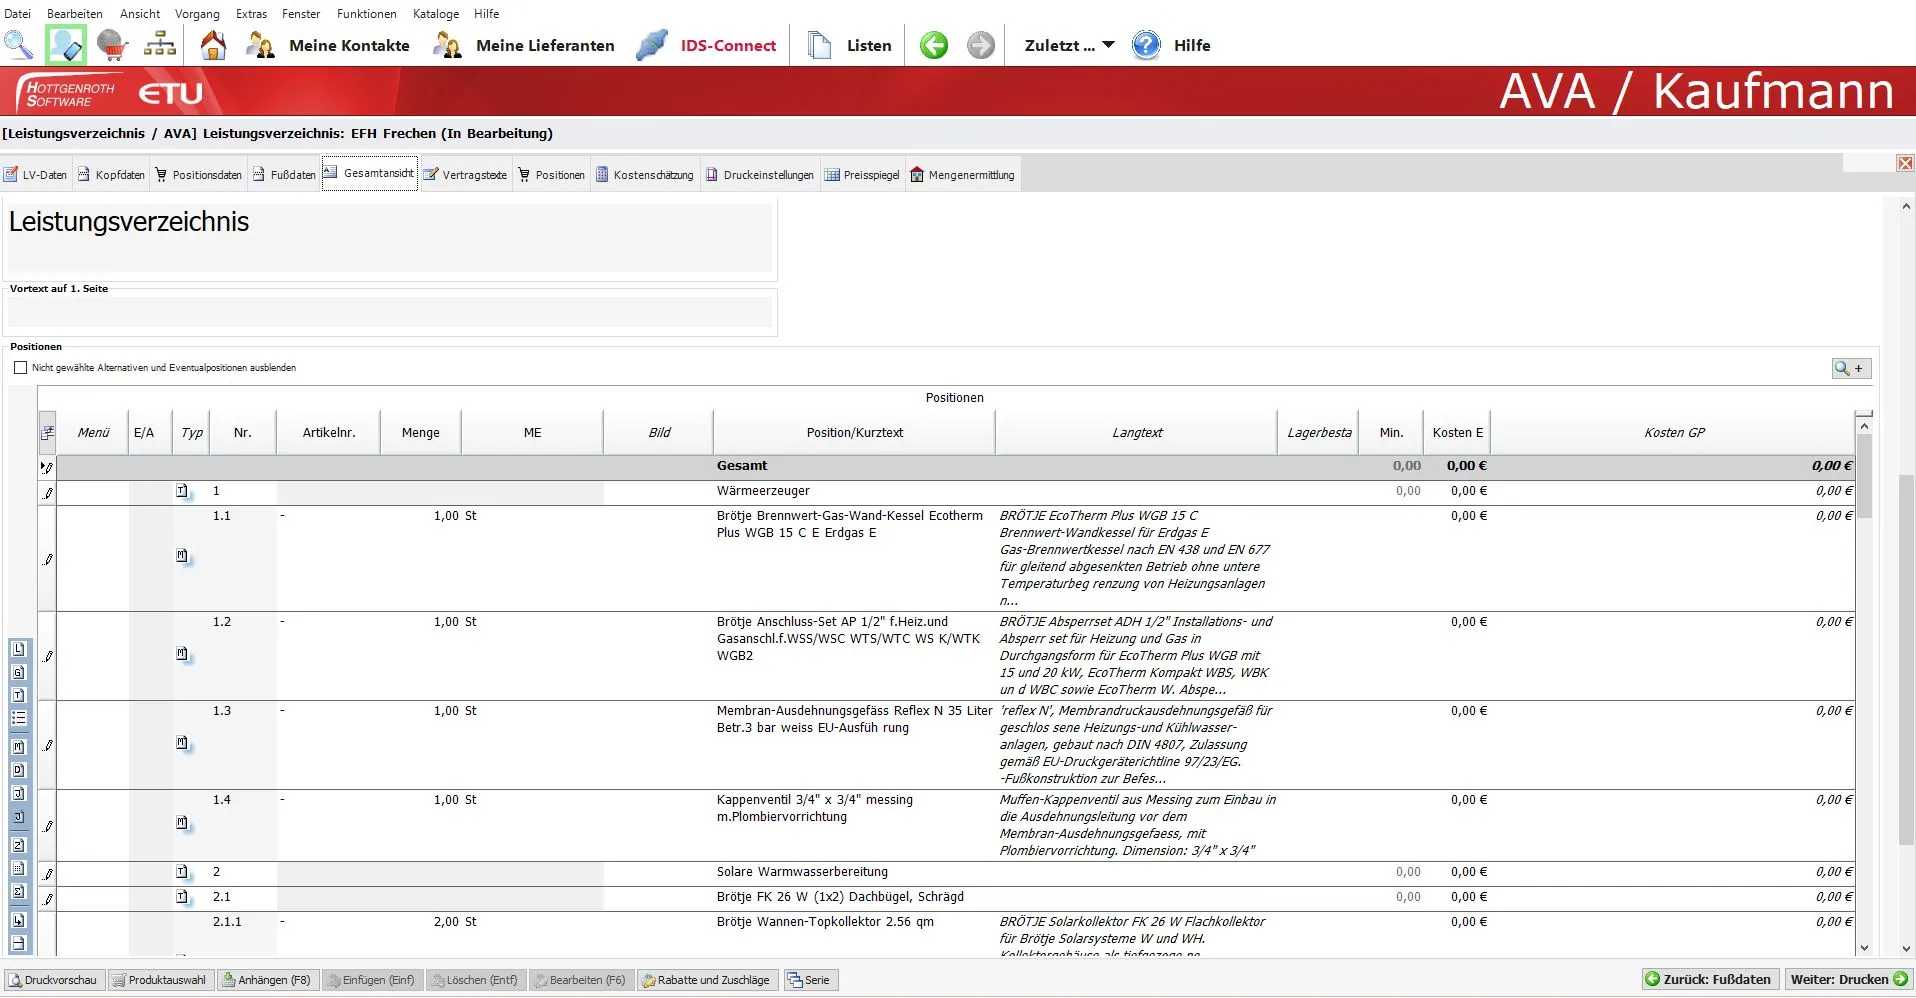Switch to the Positionsdaten tab
The width and height of the screenshot is (1916, 998).
pyautogui.click(x=198, y=175)
